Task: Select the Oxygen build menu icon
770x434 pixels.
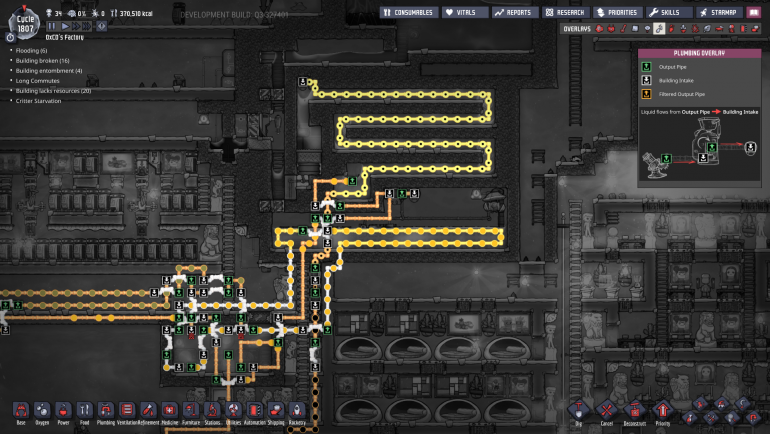Action: [x=42, y=410]
